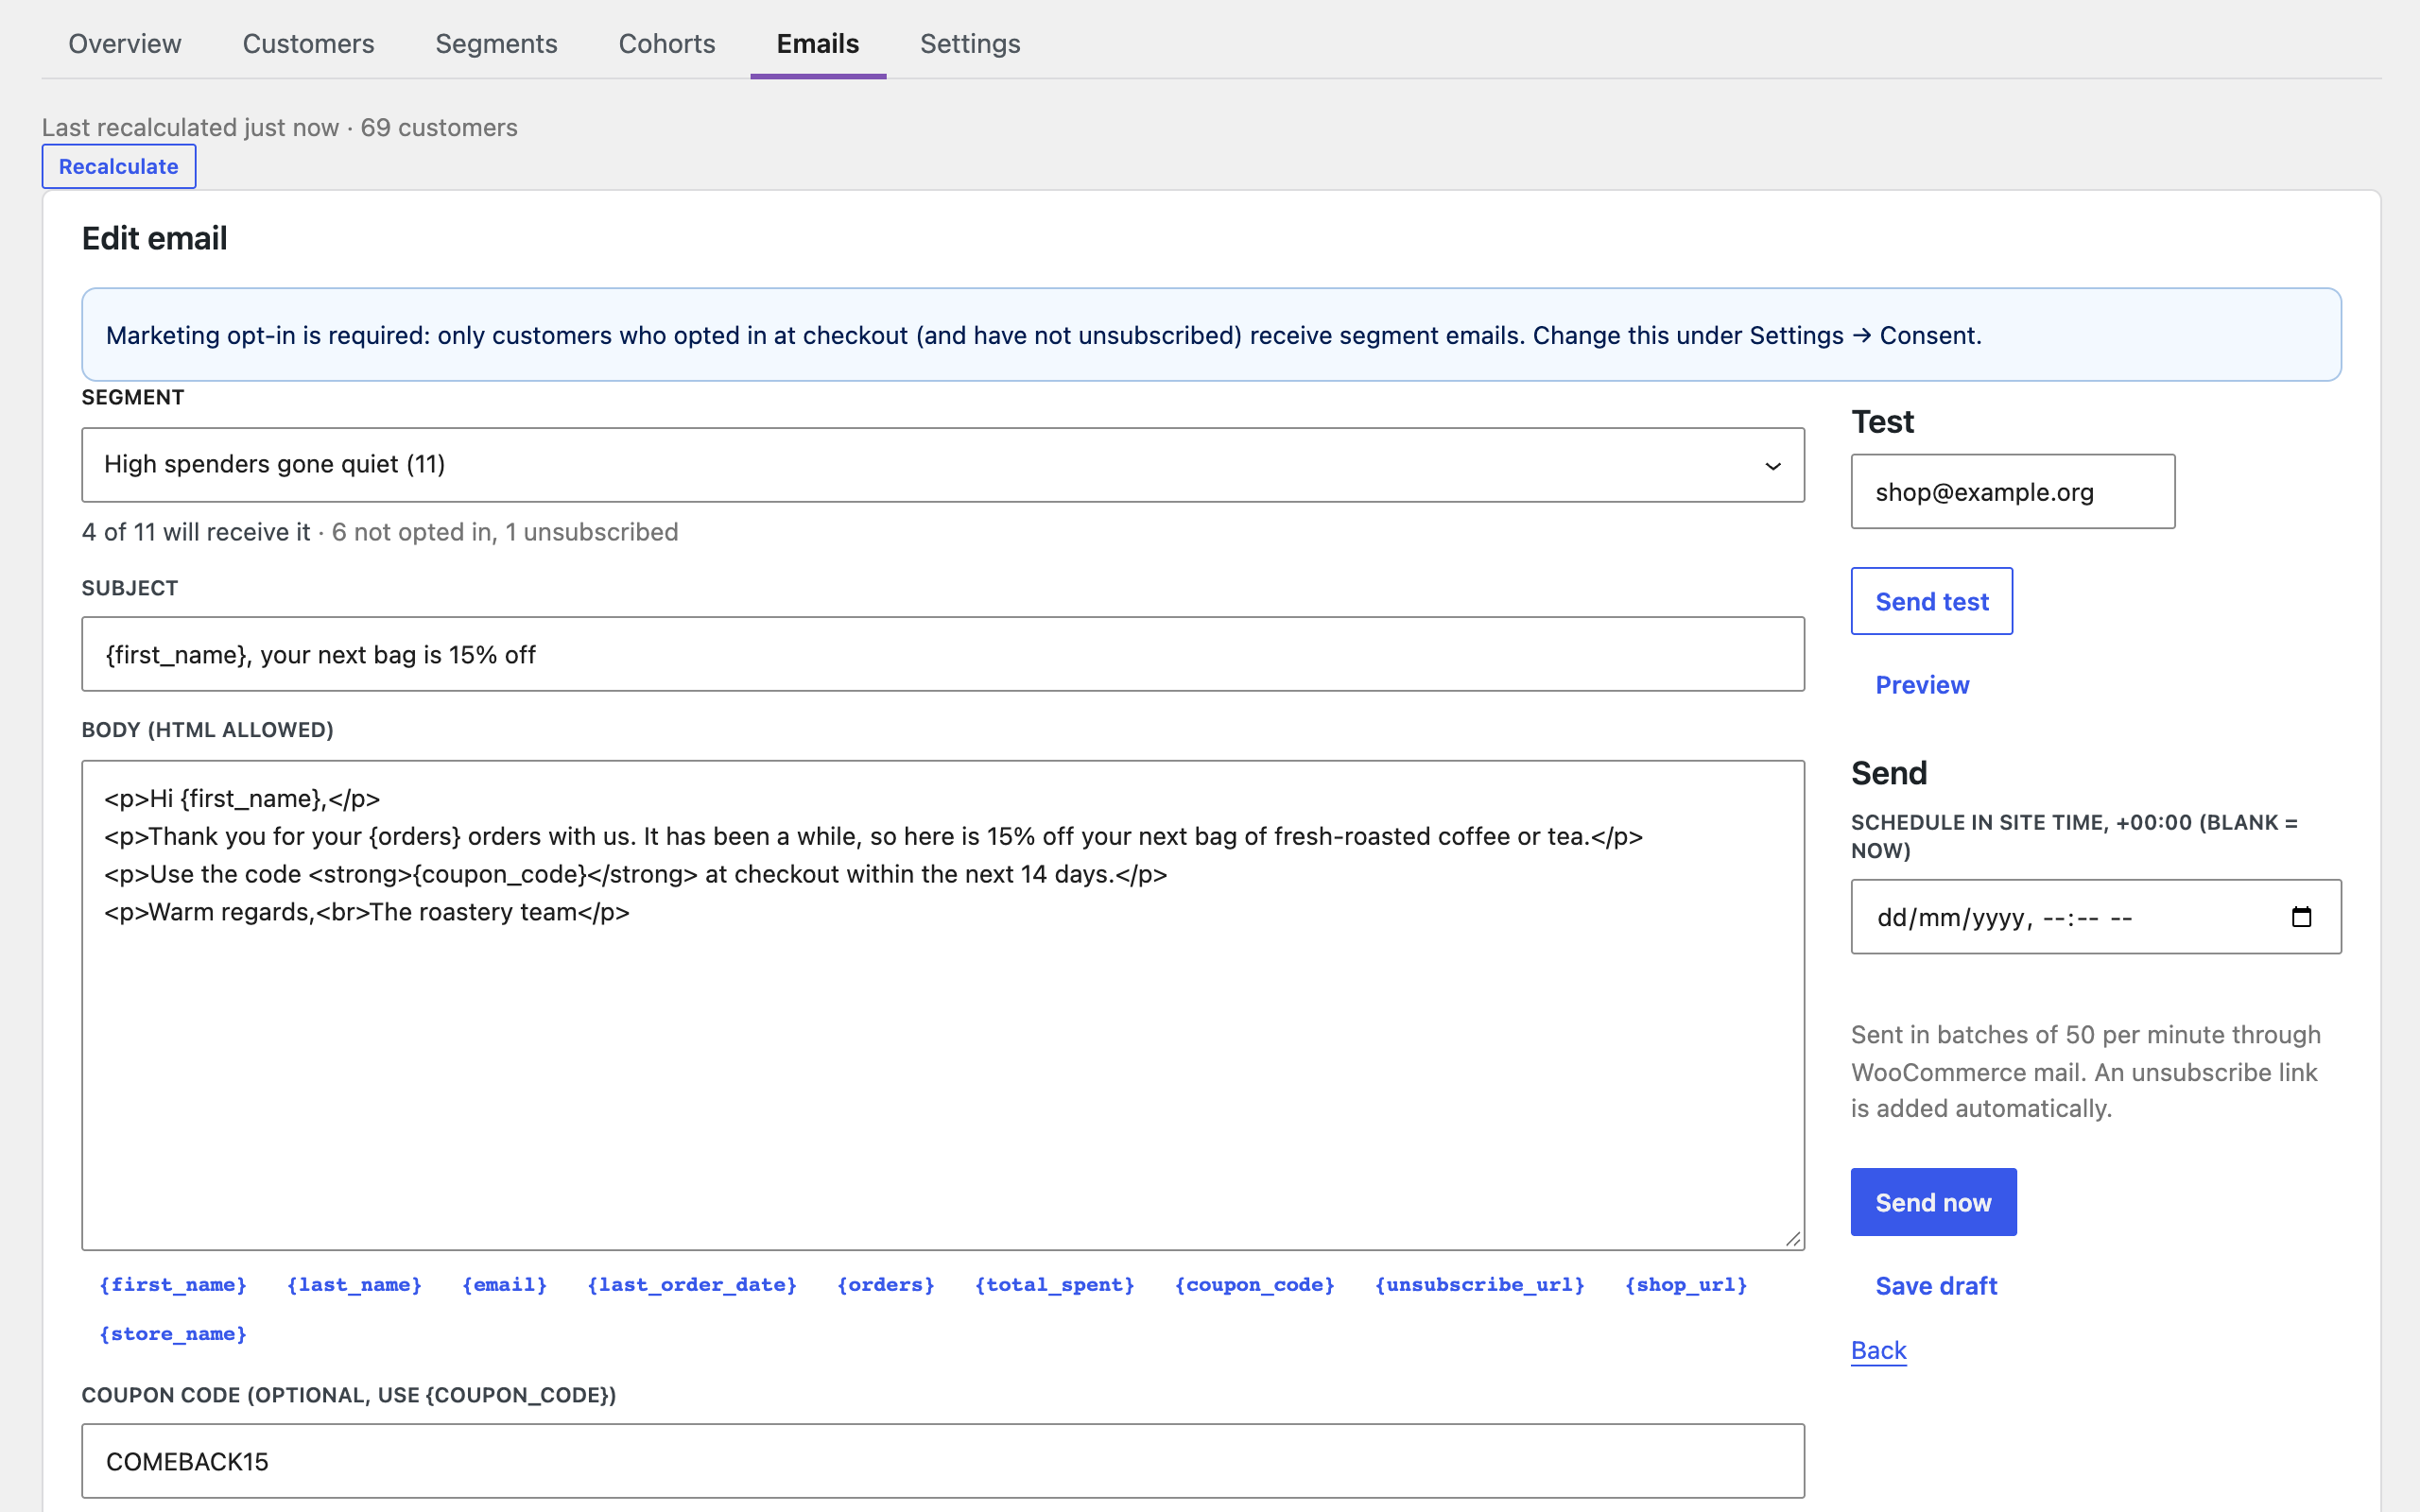Insert the {shop_url} placeholder tag

point(1686,1284)
